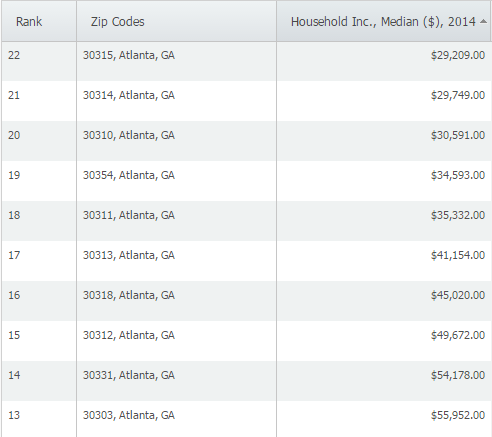Select 30312, Atlanta, GA zip entry

click(129, 335)
